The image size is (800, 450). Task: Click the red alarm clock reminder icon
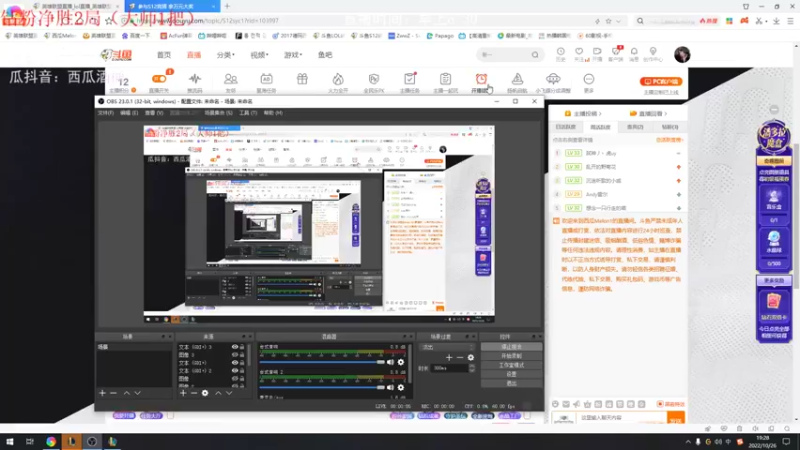pyautogui.click(x=481, y=79)
